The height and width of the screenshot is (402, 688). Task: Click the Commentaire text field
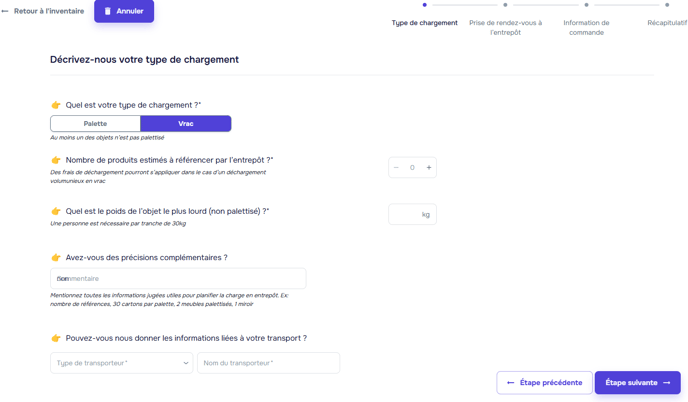(178, 279)
